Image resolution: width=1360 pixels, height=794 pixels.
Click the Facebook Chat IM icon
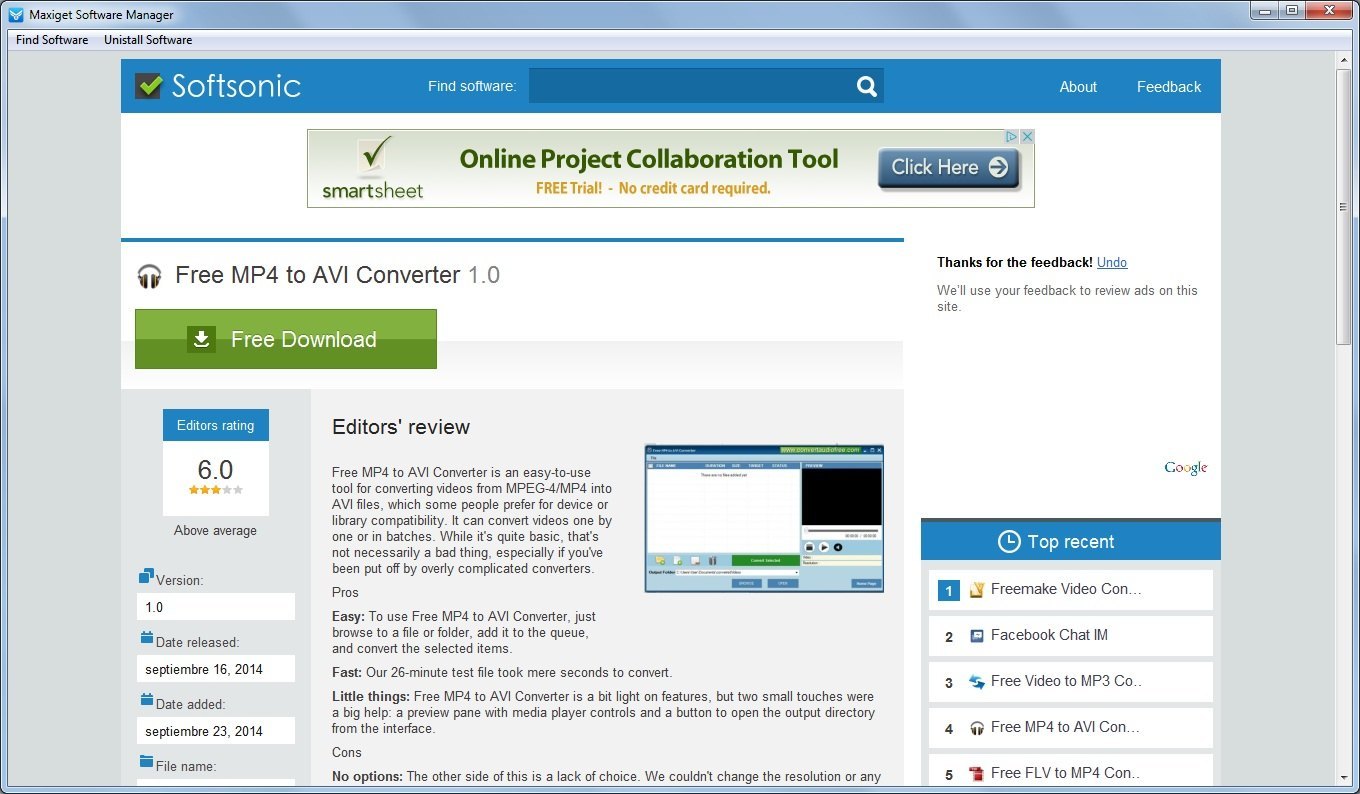pos(975,635)
